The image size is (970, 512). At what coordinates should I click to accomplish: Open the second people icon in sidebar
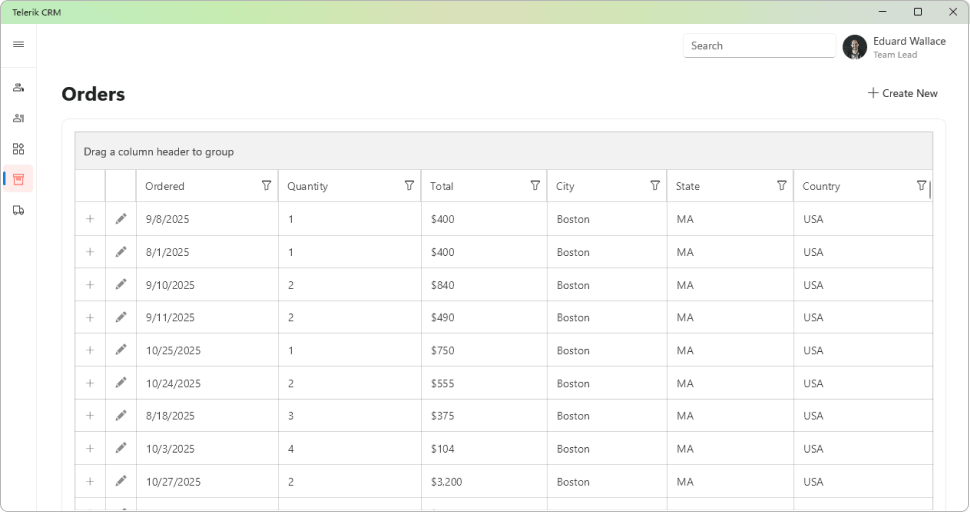tap(19, 118)
